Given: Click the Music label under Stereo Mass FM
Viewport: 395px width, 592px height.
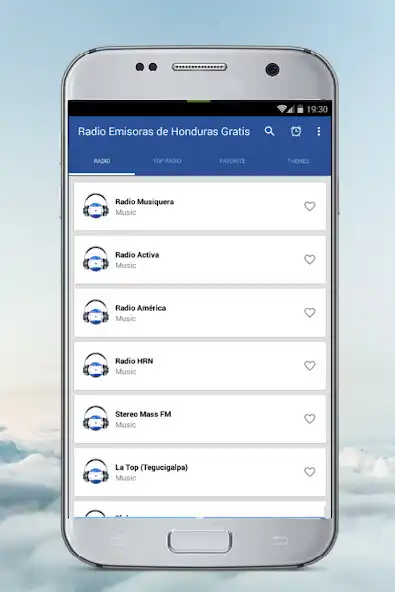Looking at the screenshot, I should click(x=126, y=425).
